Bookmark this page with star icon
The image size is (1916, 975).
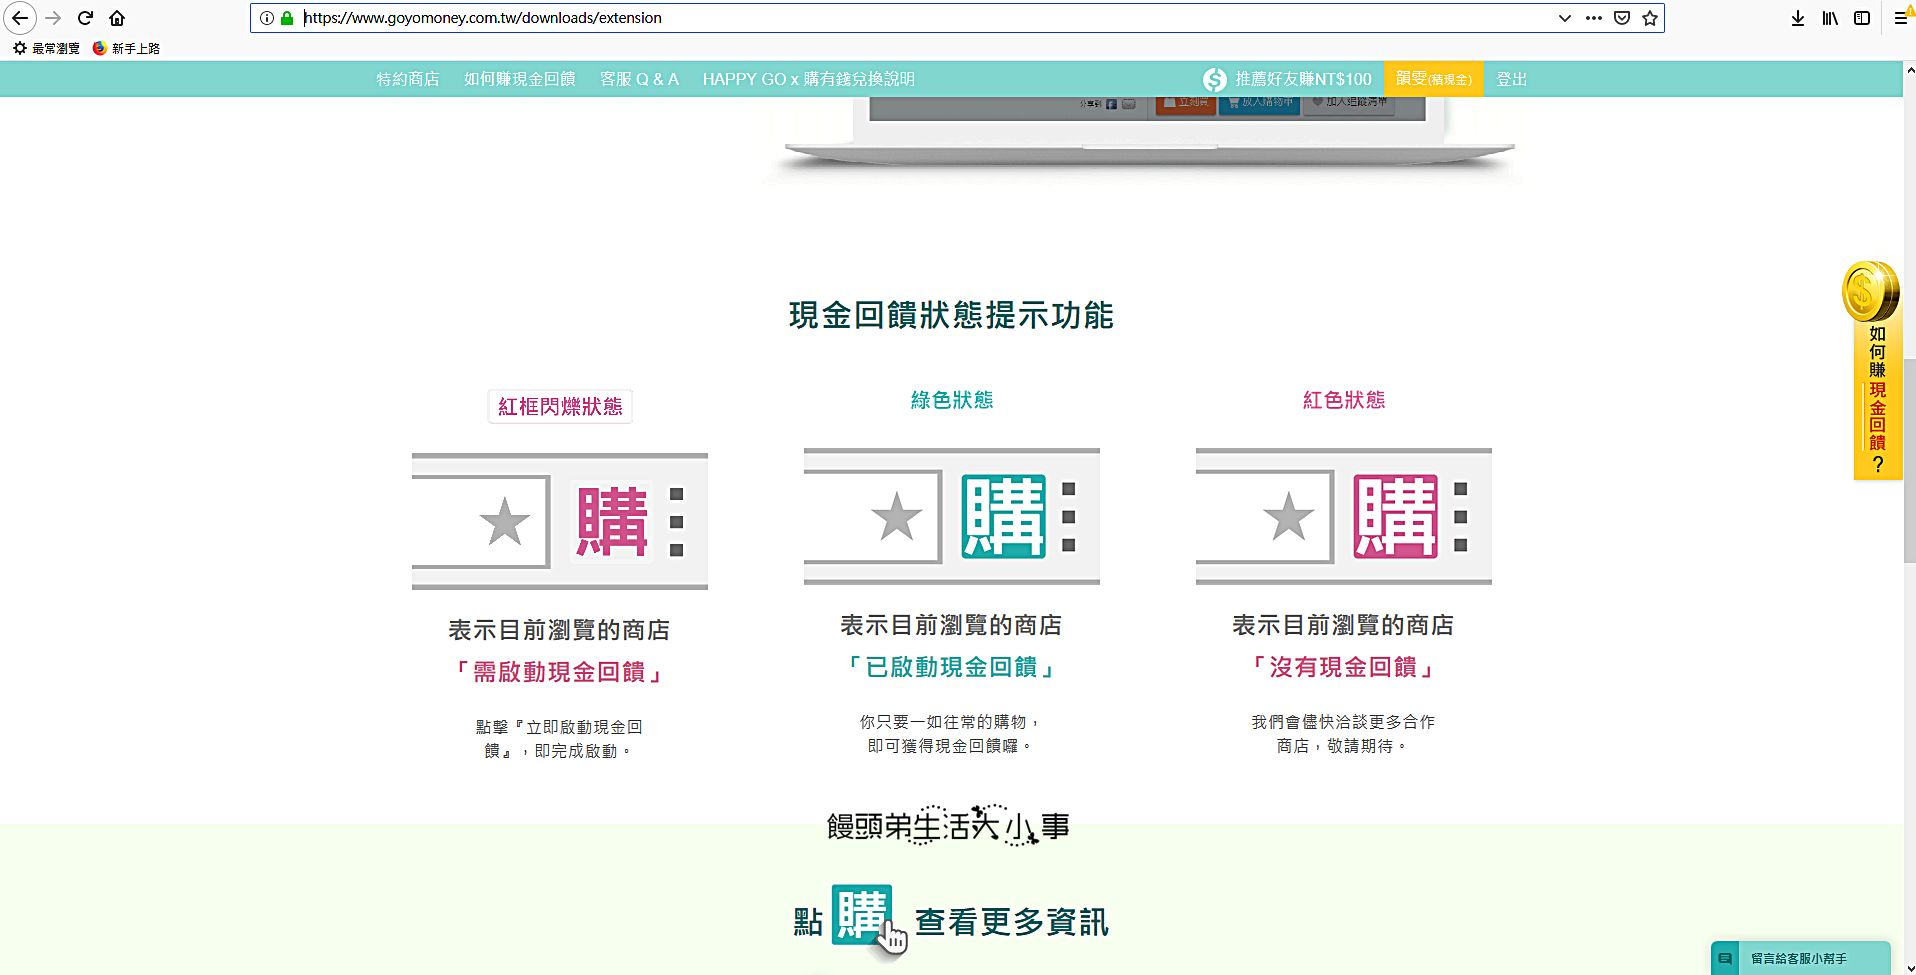point(1650,18)
